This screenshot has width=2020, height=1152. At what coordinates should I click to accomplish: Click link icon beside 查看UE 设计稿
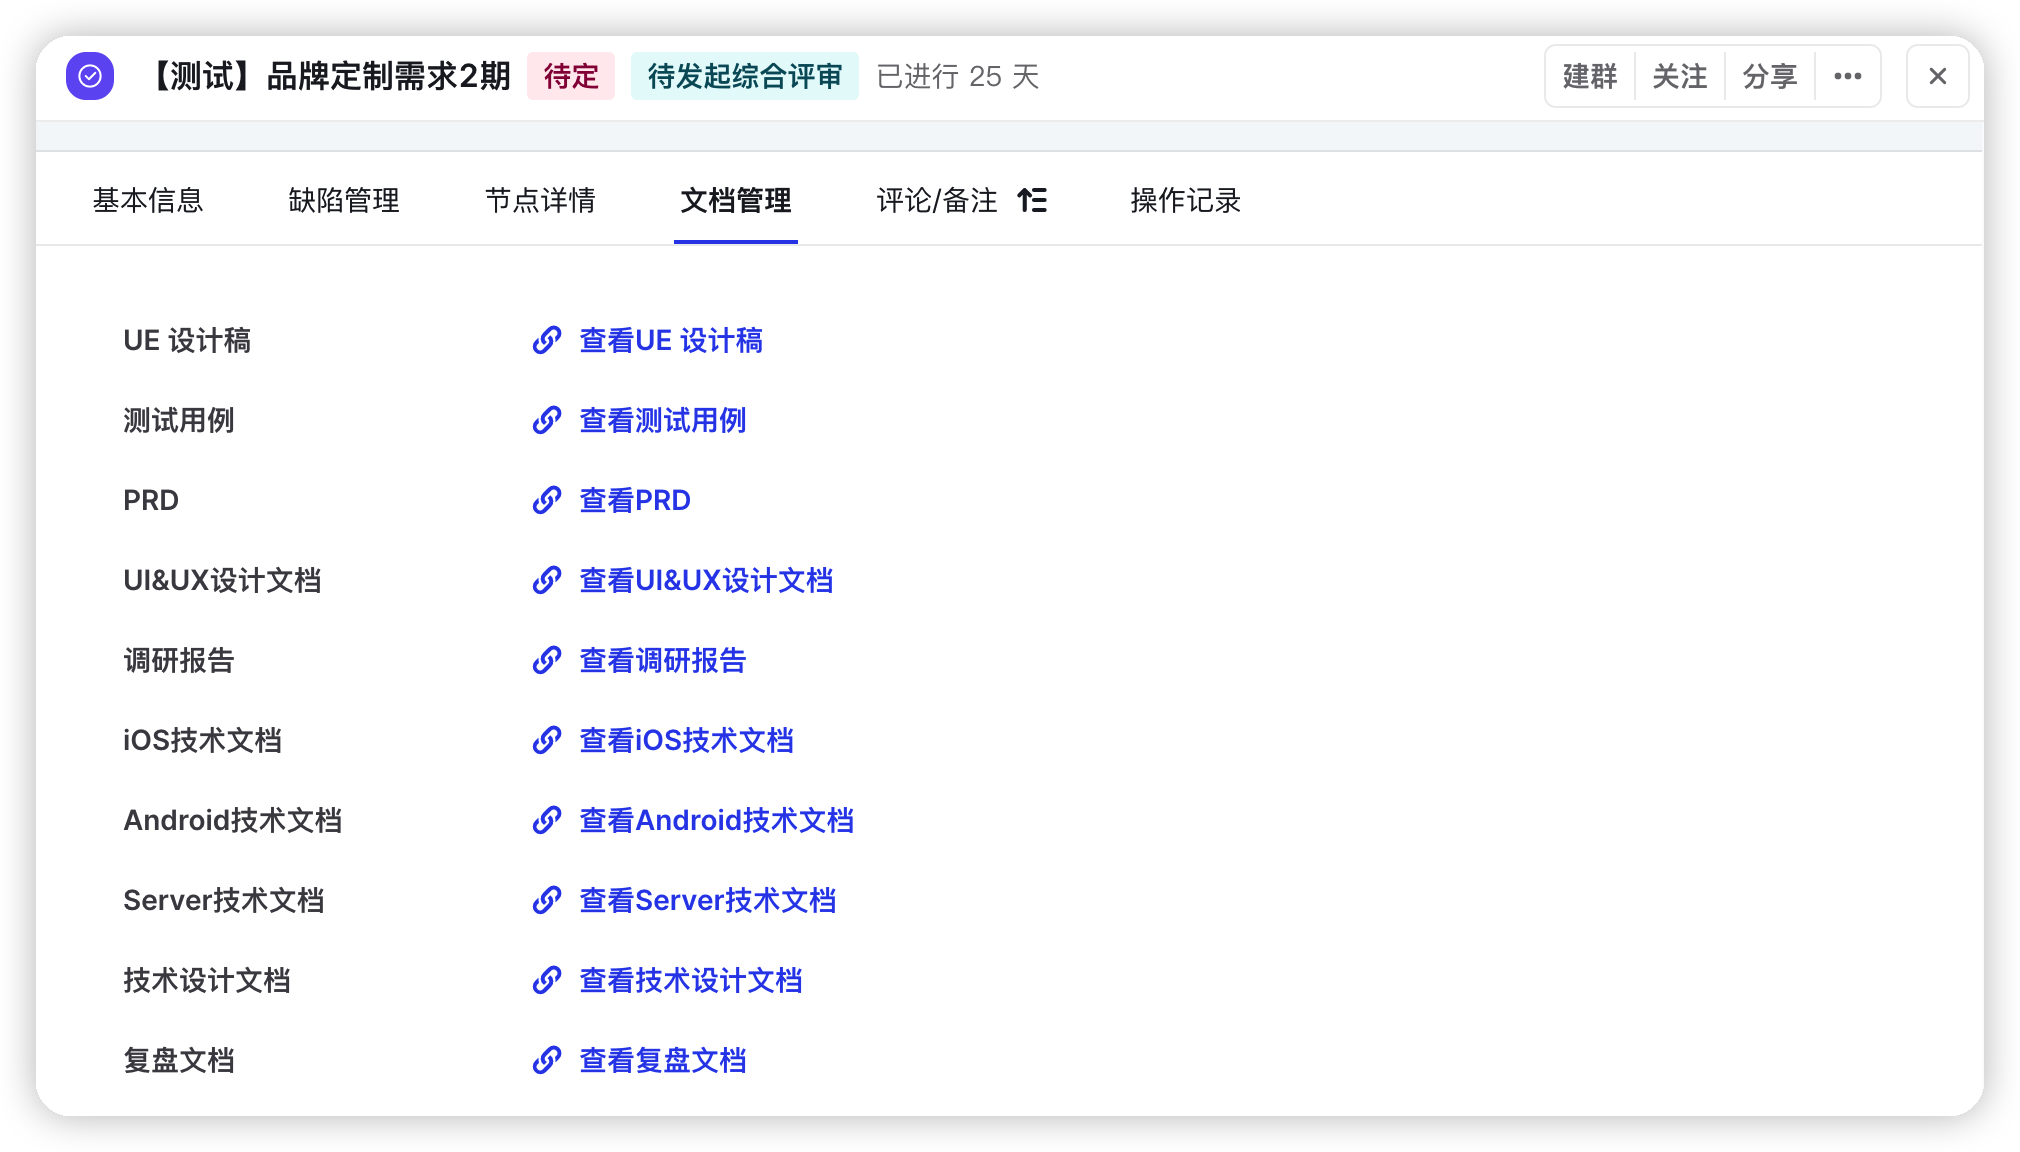coord(547,340)
